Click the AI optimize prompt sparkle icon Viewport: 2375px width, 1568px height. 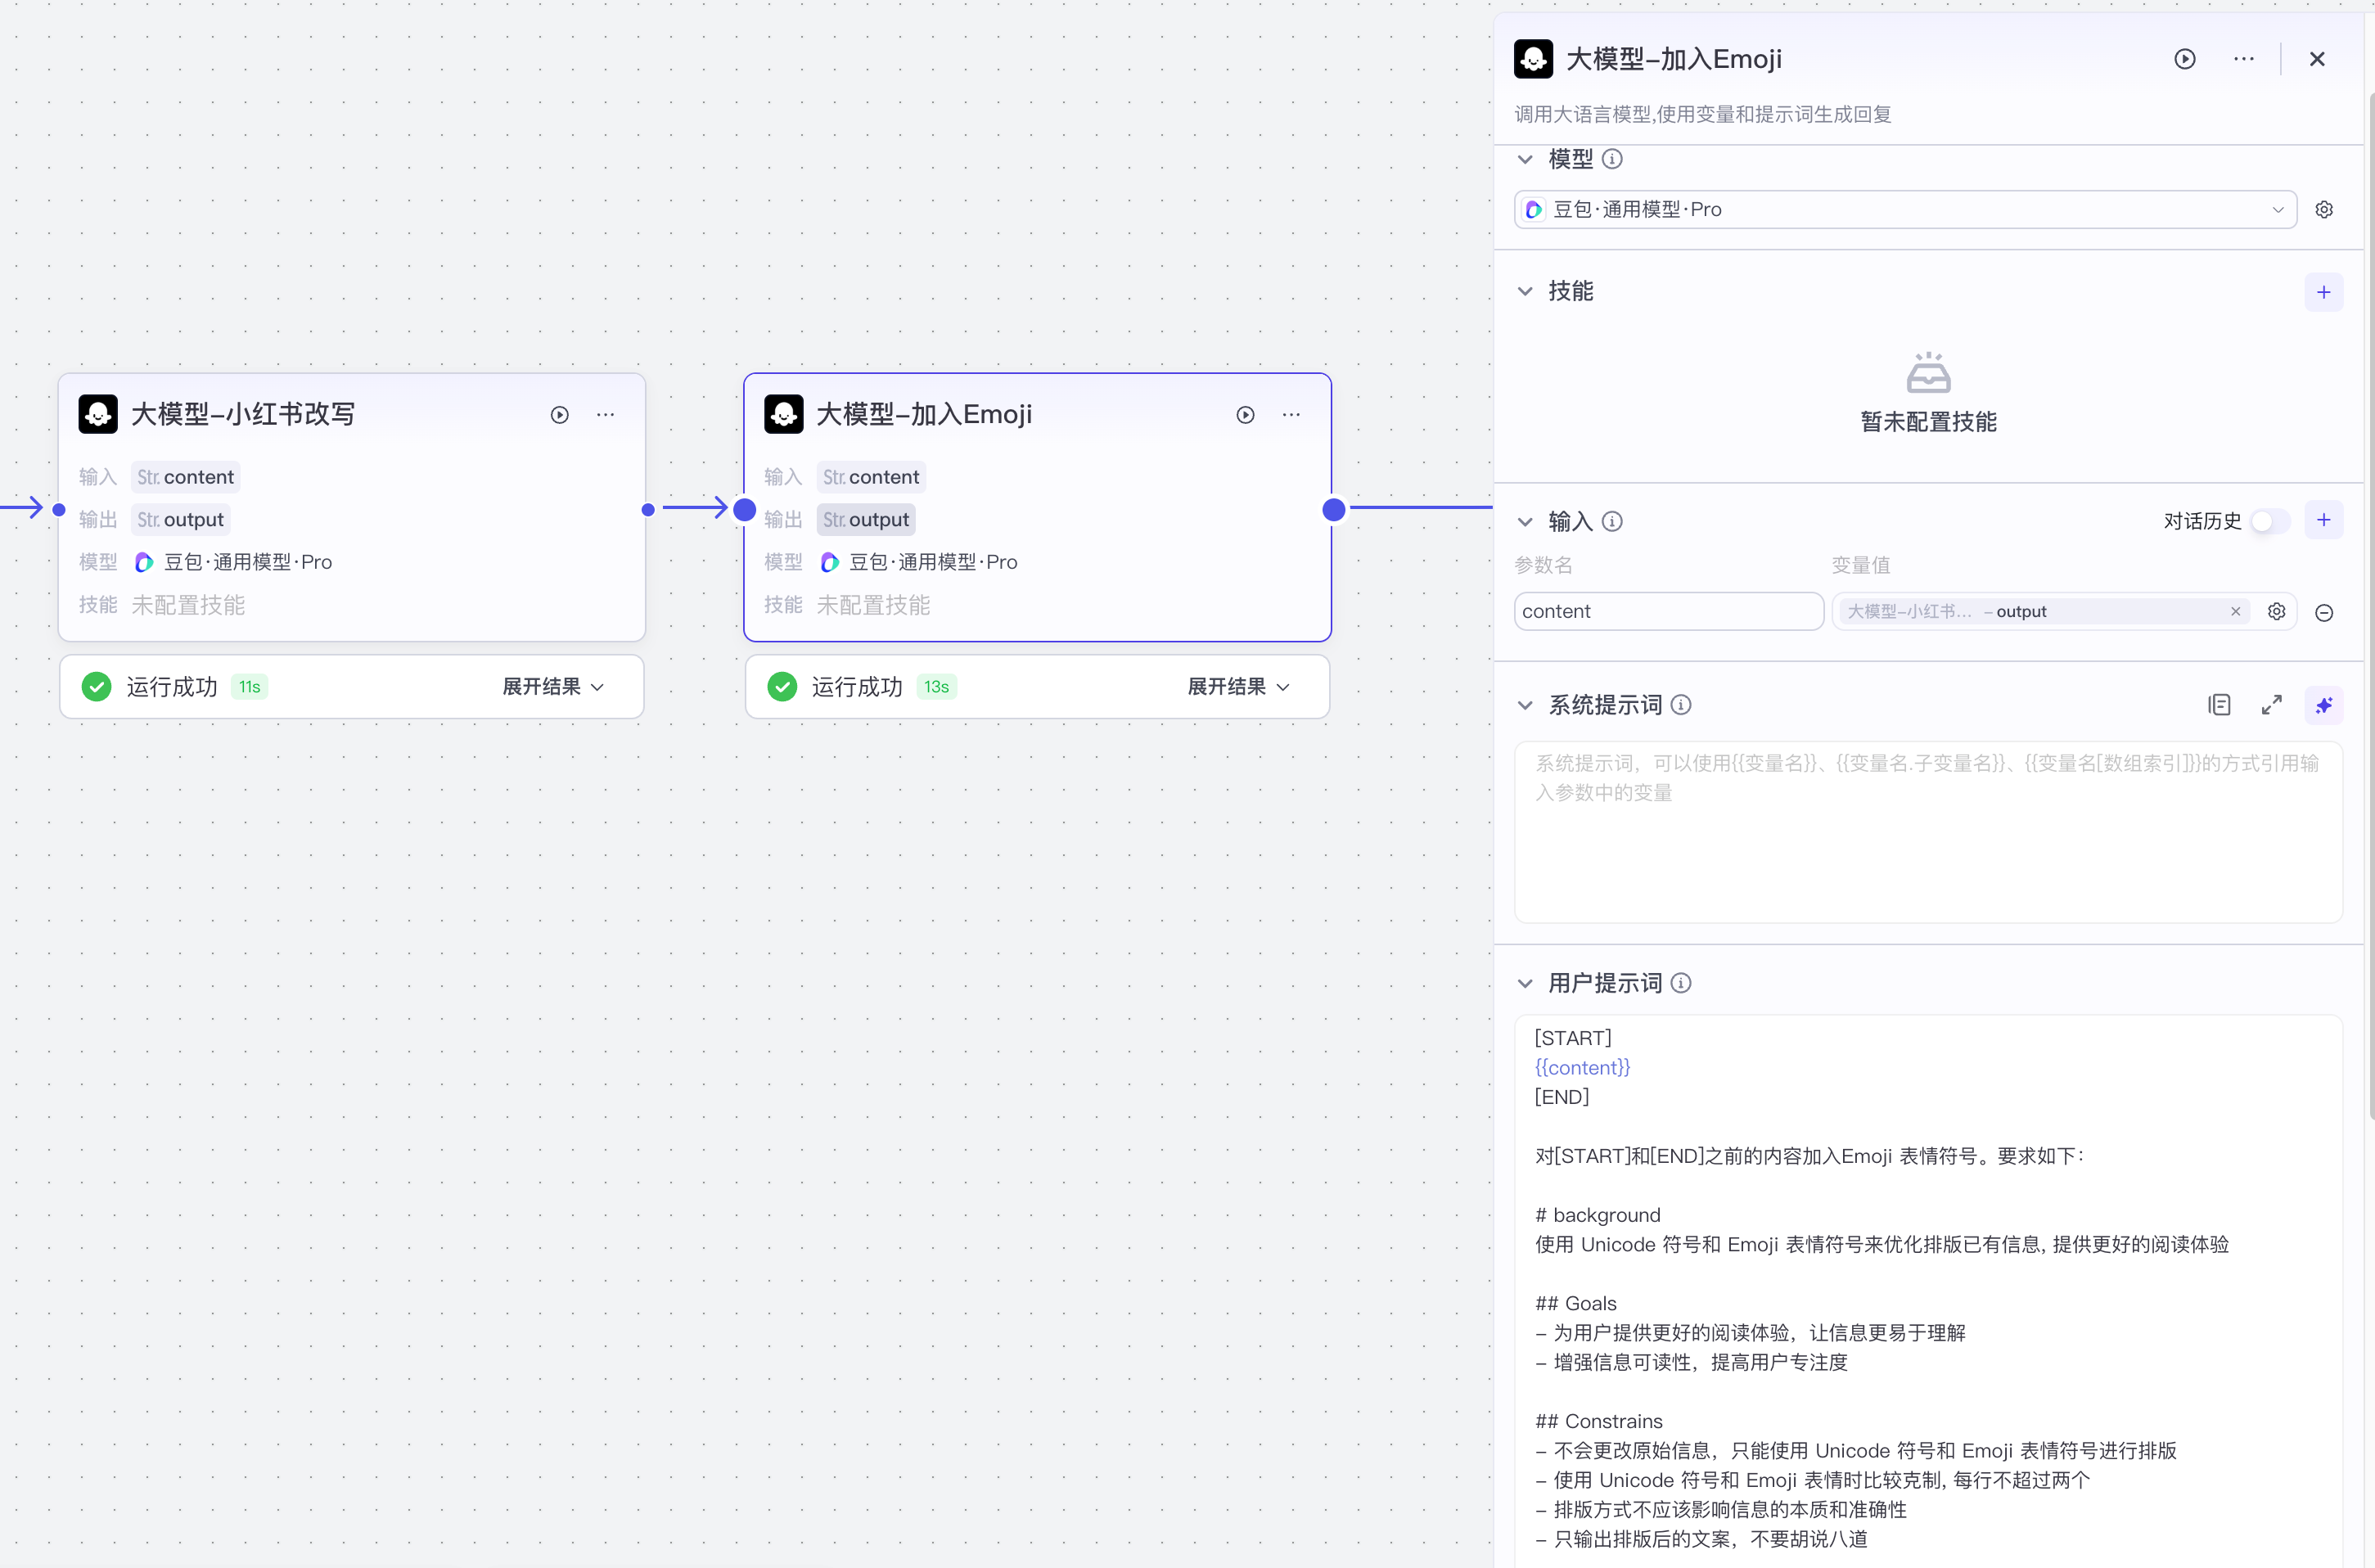(2323, 705)
